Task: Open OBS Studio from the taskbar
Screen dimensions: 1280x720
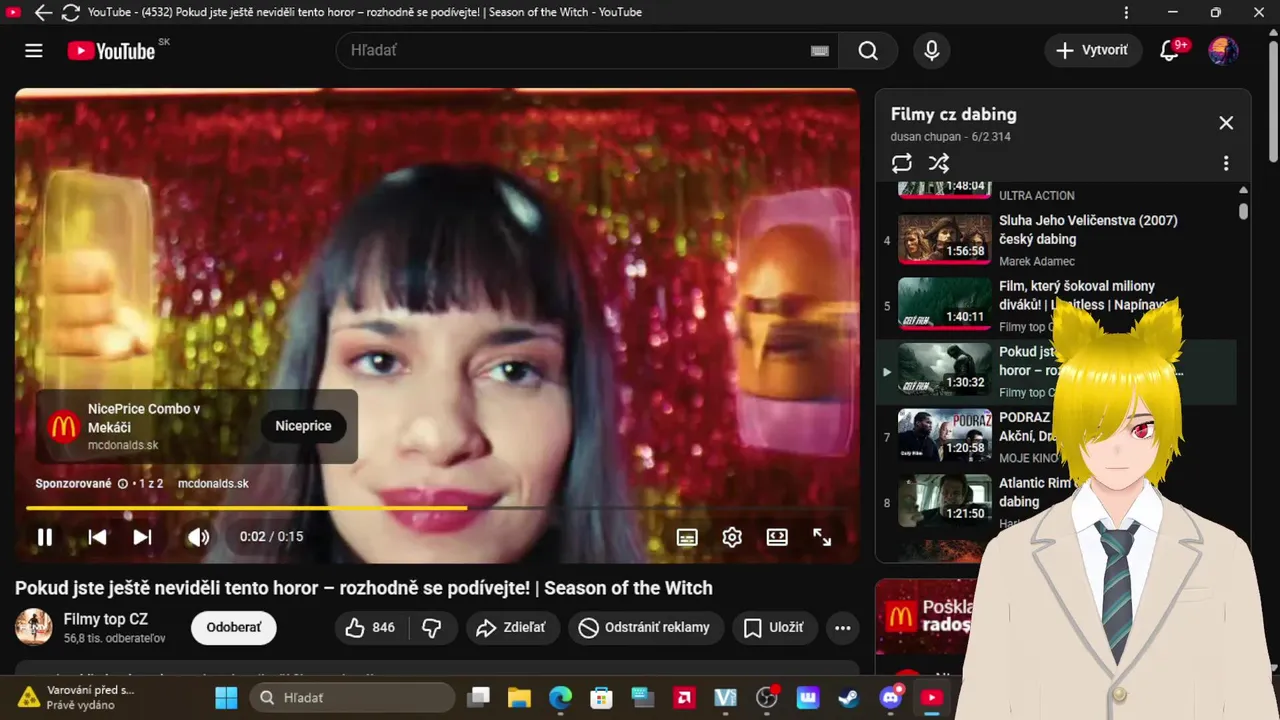Action: point(767,698)
